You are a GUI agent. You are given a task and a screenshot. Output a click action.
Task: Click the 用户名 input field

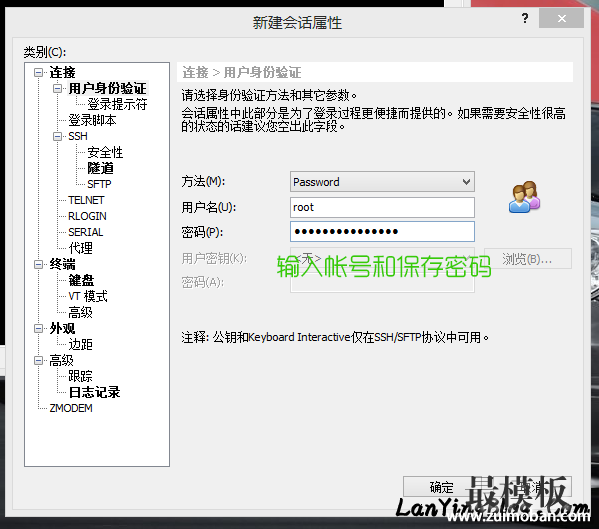pyautogui.click(x=382, y=207)
